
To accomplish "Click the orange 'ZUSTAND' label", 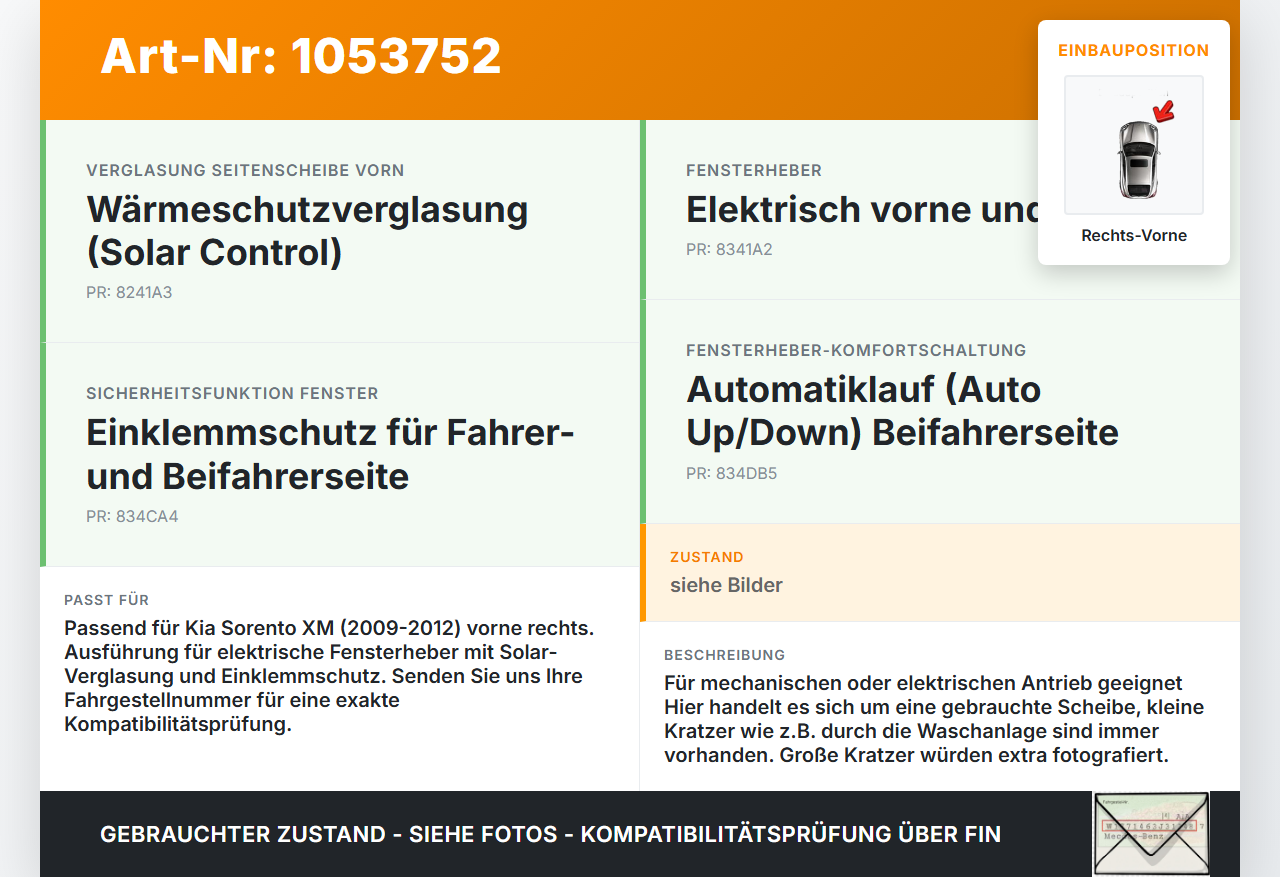I will point(707,557).
